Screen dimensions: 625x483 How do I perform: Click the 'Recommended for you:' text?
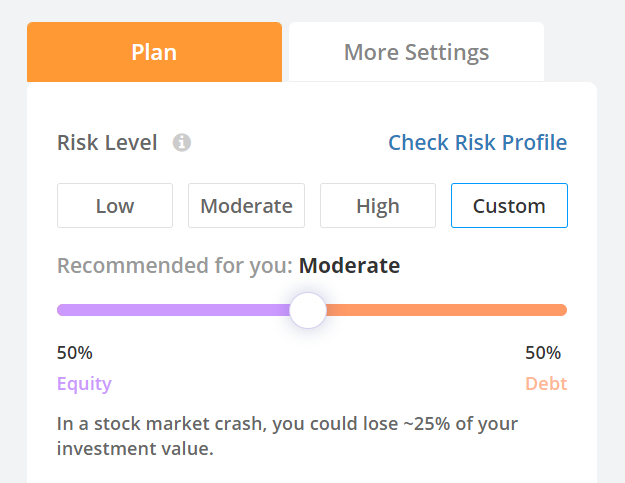point(175,265)
